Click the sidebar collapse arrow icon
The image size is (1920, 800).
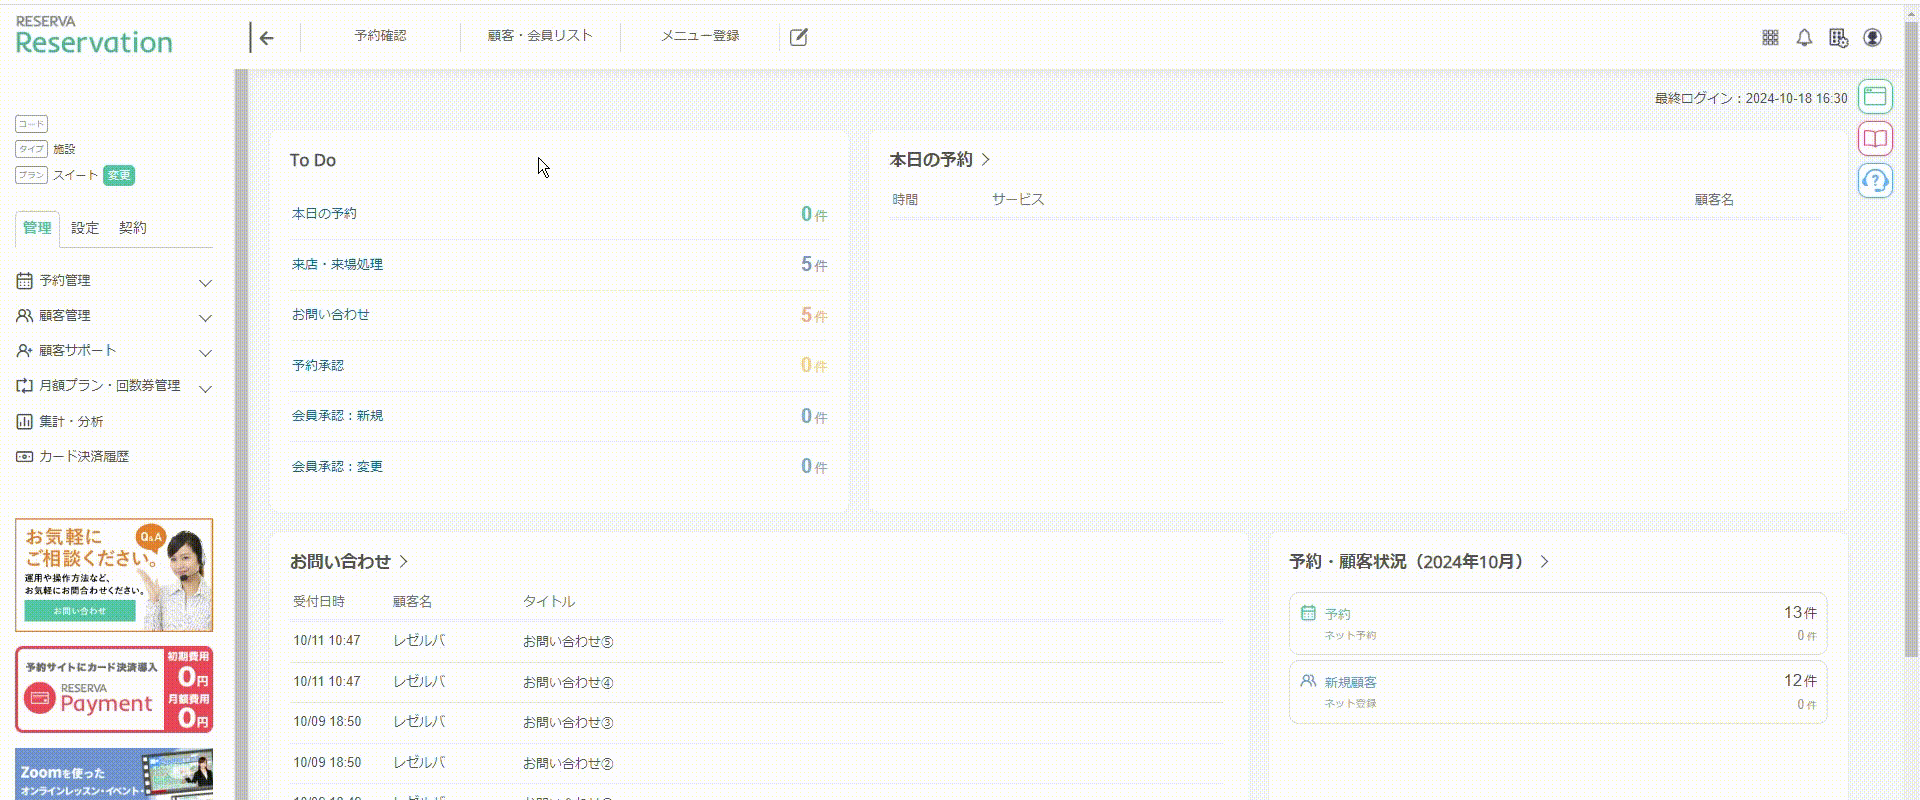265,38
